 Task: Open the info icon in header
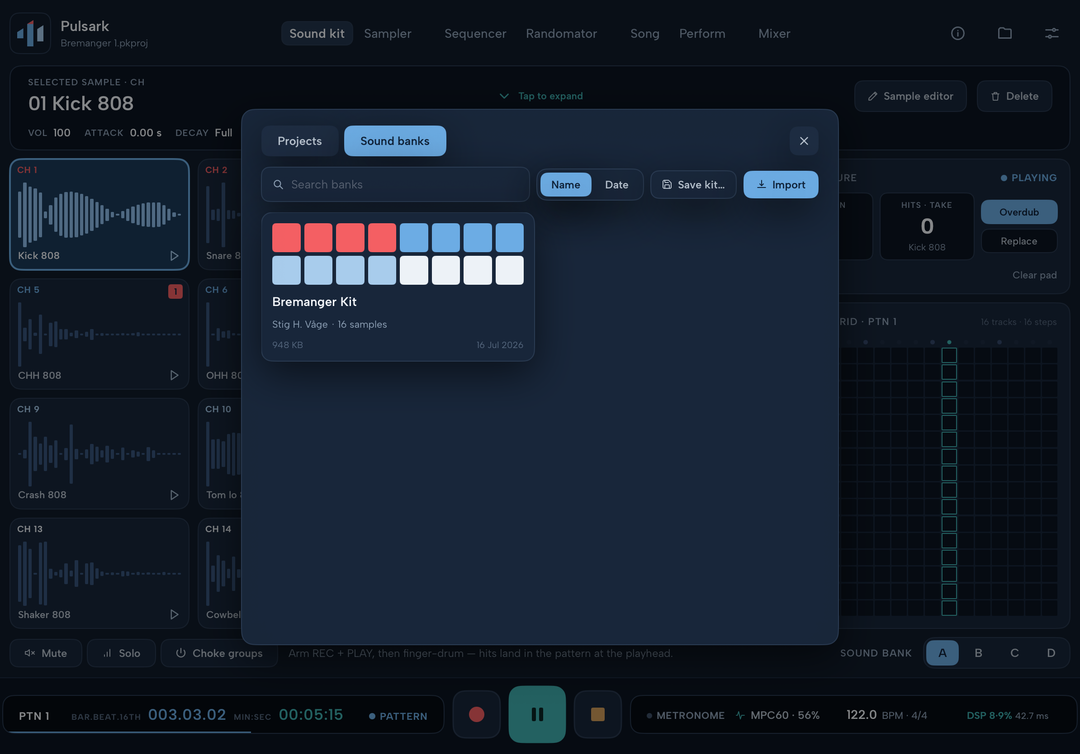tap(957, 33)
